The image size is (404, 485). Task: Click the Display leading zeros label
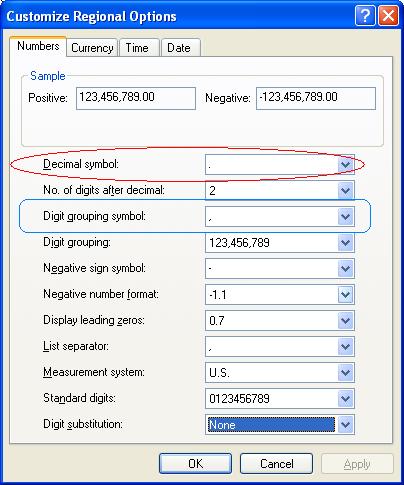click(x=94, y=320)
